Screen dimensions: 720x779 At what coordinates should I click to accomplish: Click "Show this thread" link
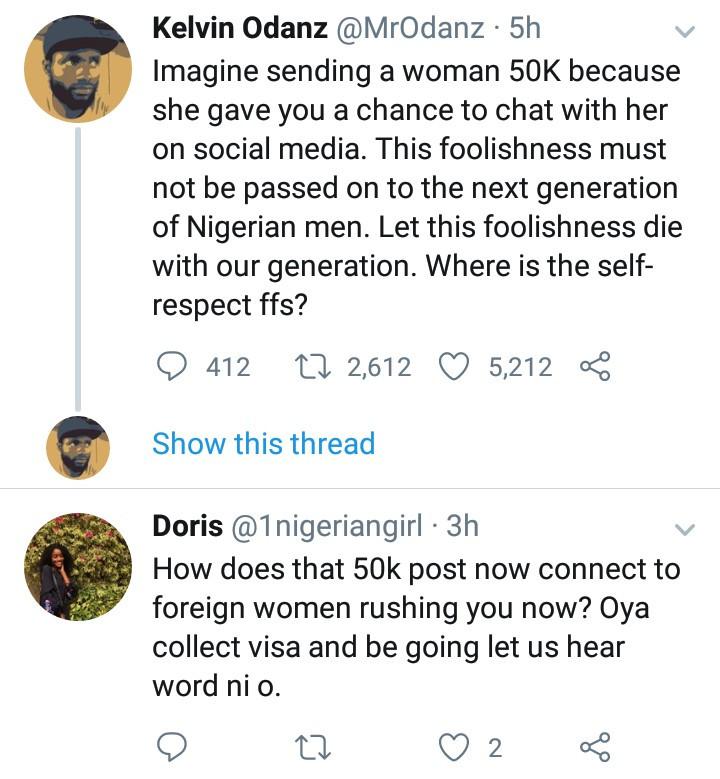click(x=263, y=443)
